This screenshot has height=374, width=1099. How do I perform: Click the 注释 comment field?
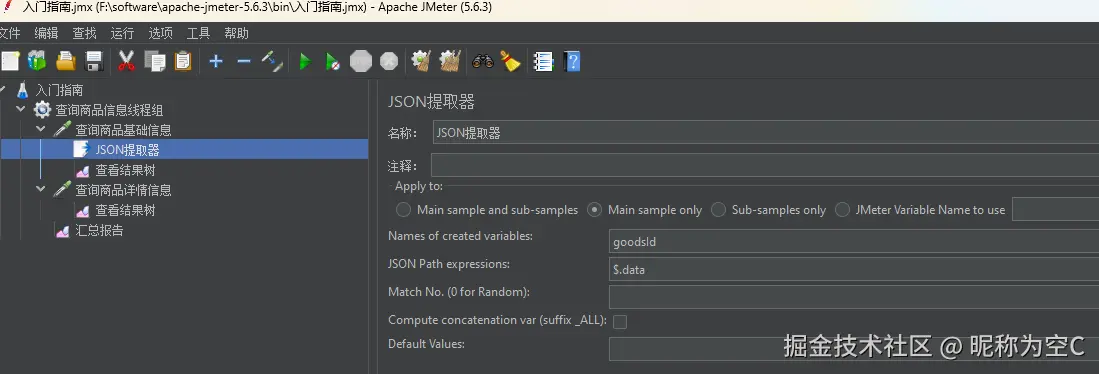coord(765,165)
